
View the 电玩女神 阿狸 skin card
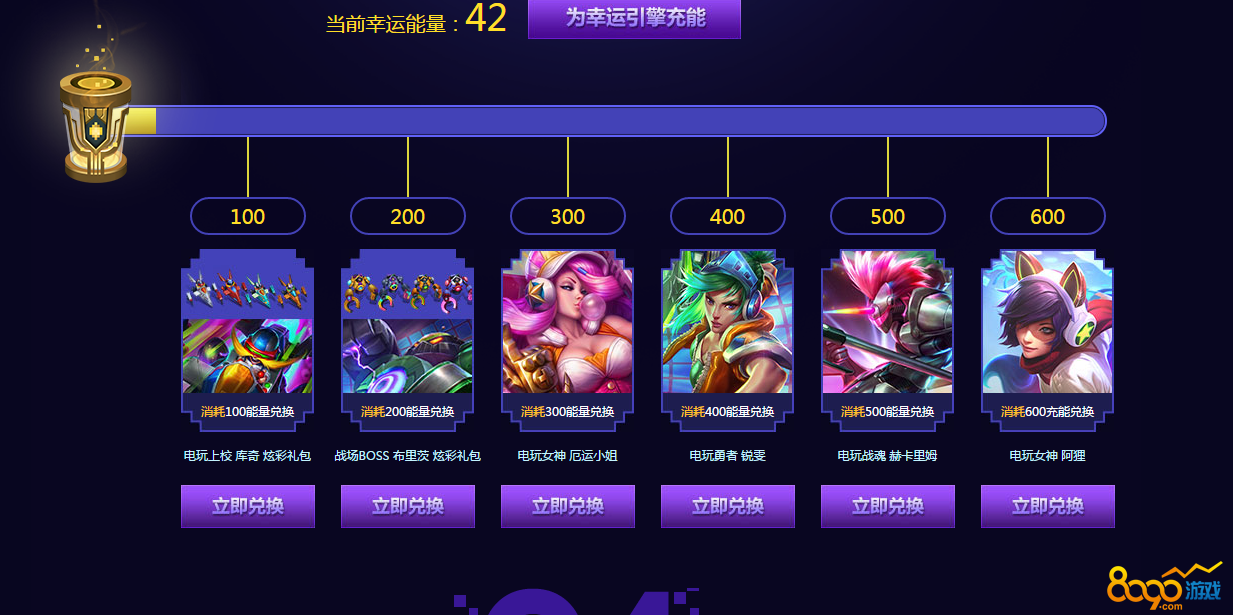coord(1048,340)
